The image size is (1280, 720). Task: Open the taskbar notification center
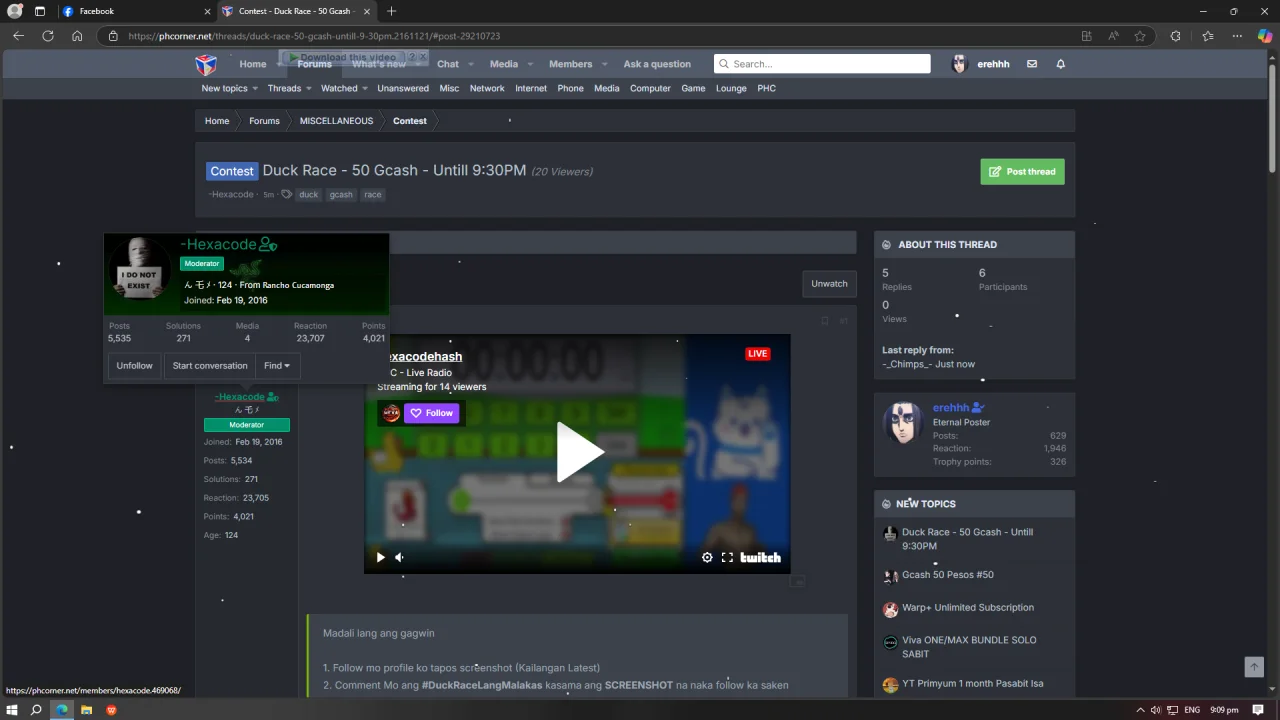[x=1258, y=710]
